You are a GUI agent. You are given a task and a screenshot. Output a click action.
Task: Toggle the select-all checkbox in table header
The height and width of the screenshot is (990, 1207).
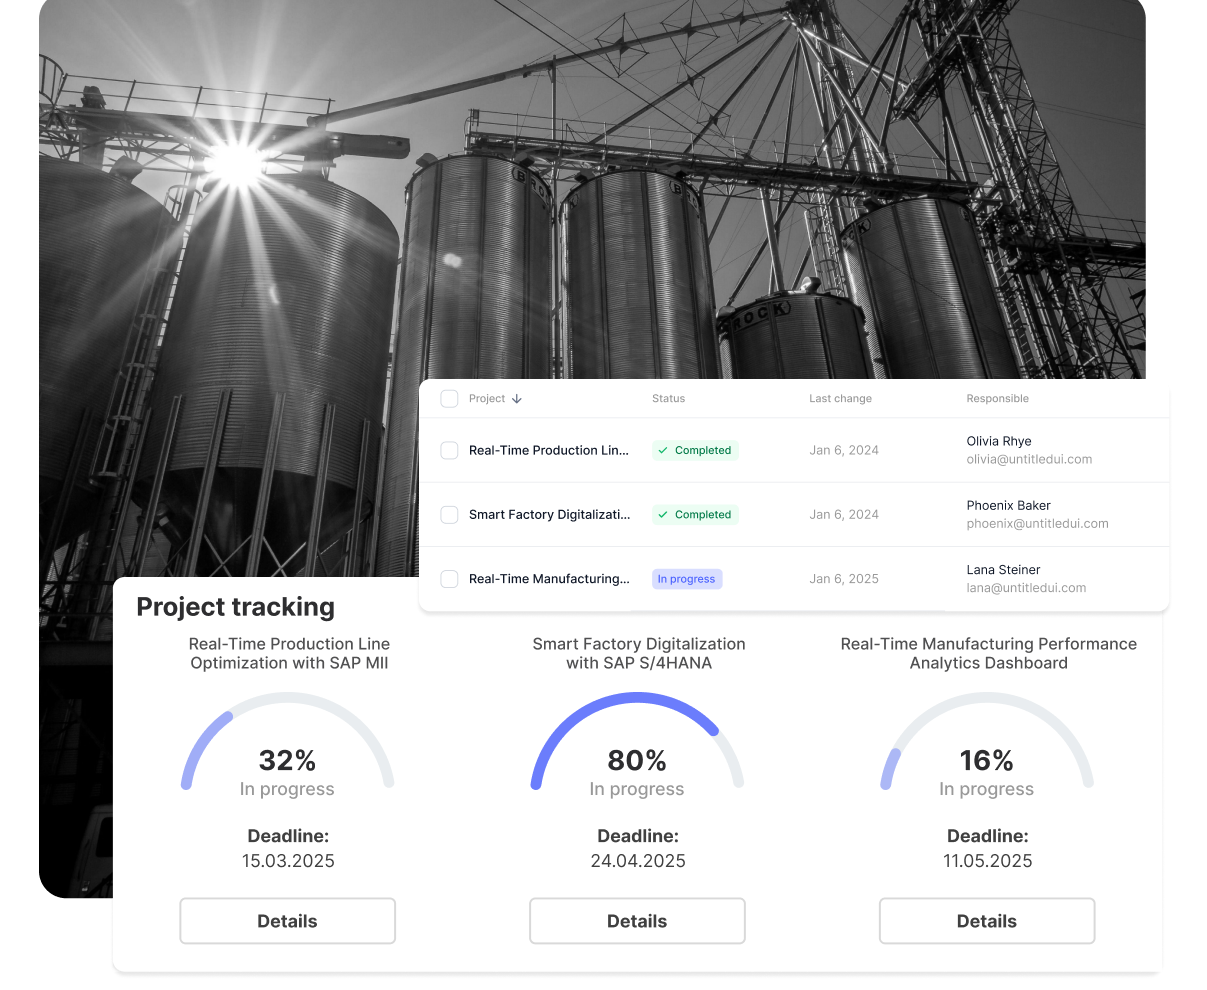point(449,399)
